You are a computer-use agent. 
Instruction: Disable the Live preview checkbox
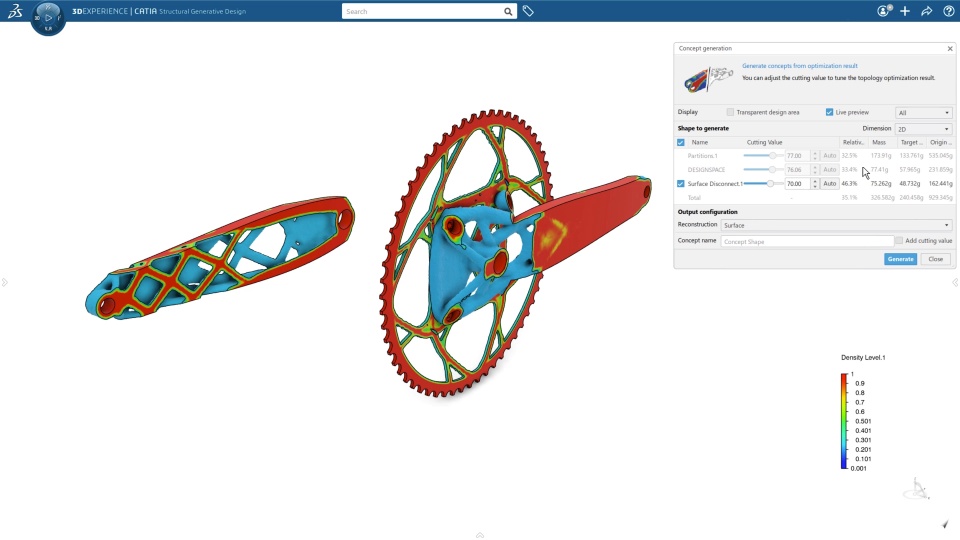(x=829, y=112)
